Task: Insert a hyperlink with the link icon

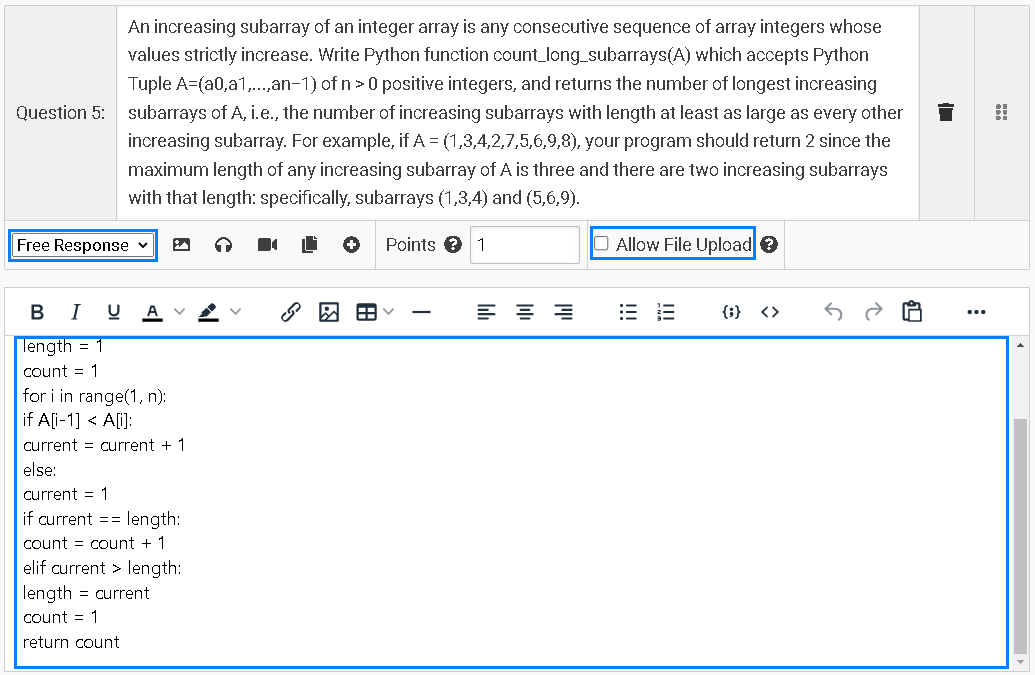Action: coord(290,312)
